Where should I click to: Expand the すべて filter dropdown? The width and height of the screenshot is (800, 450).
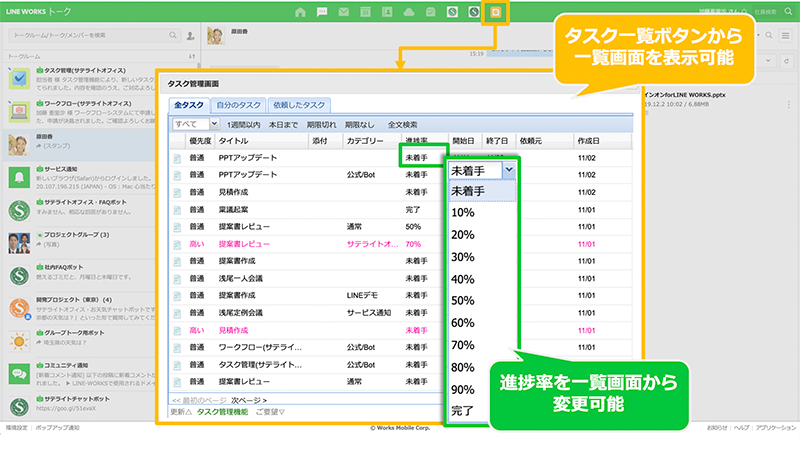[195, 124]
